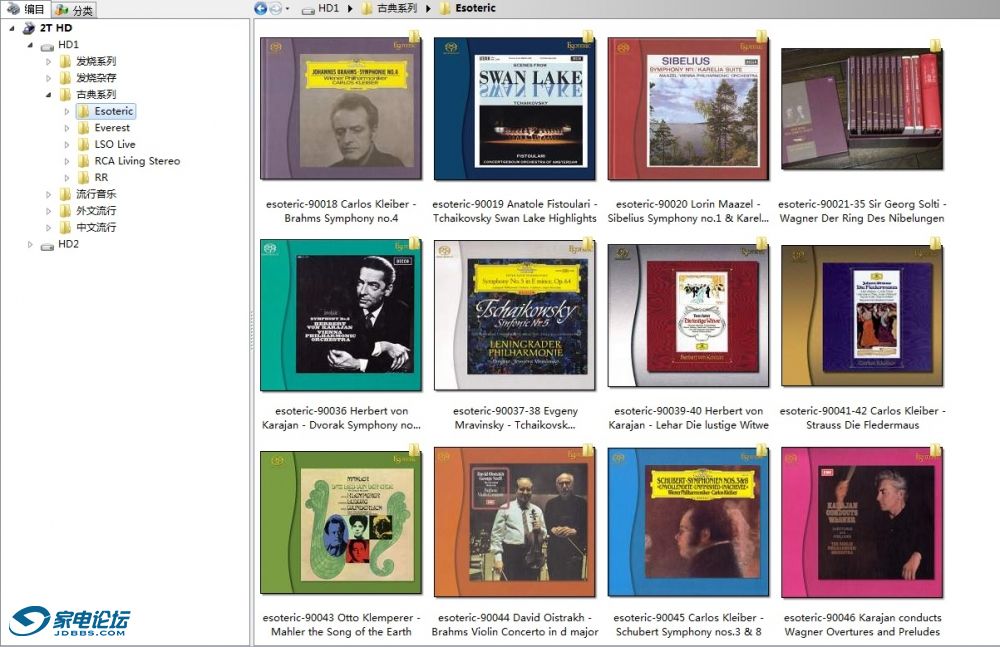Select the 外文流行 folder in tree

tap(96, 211)
